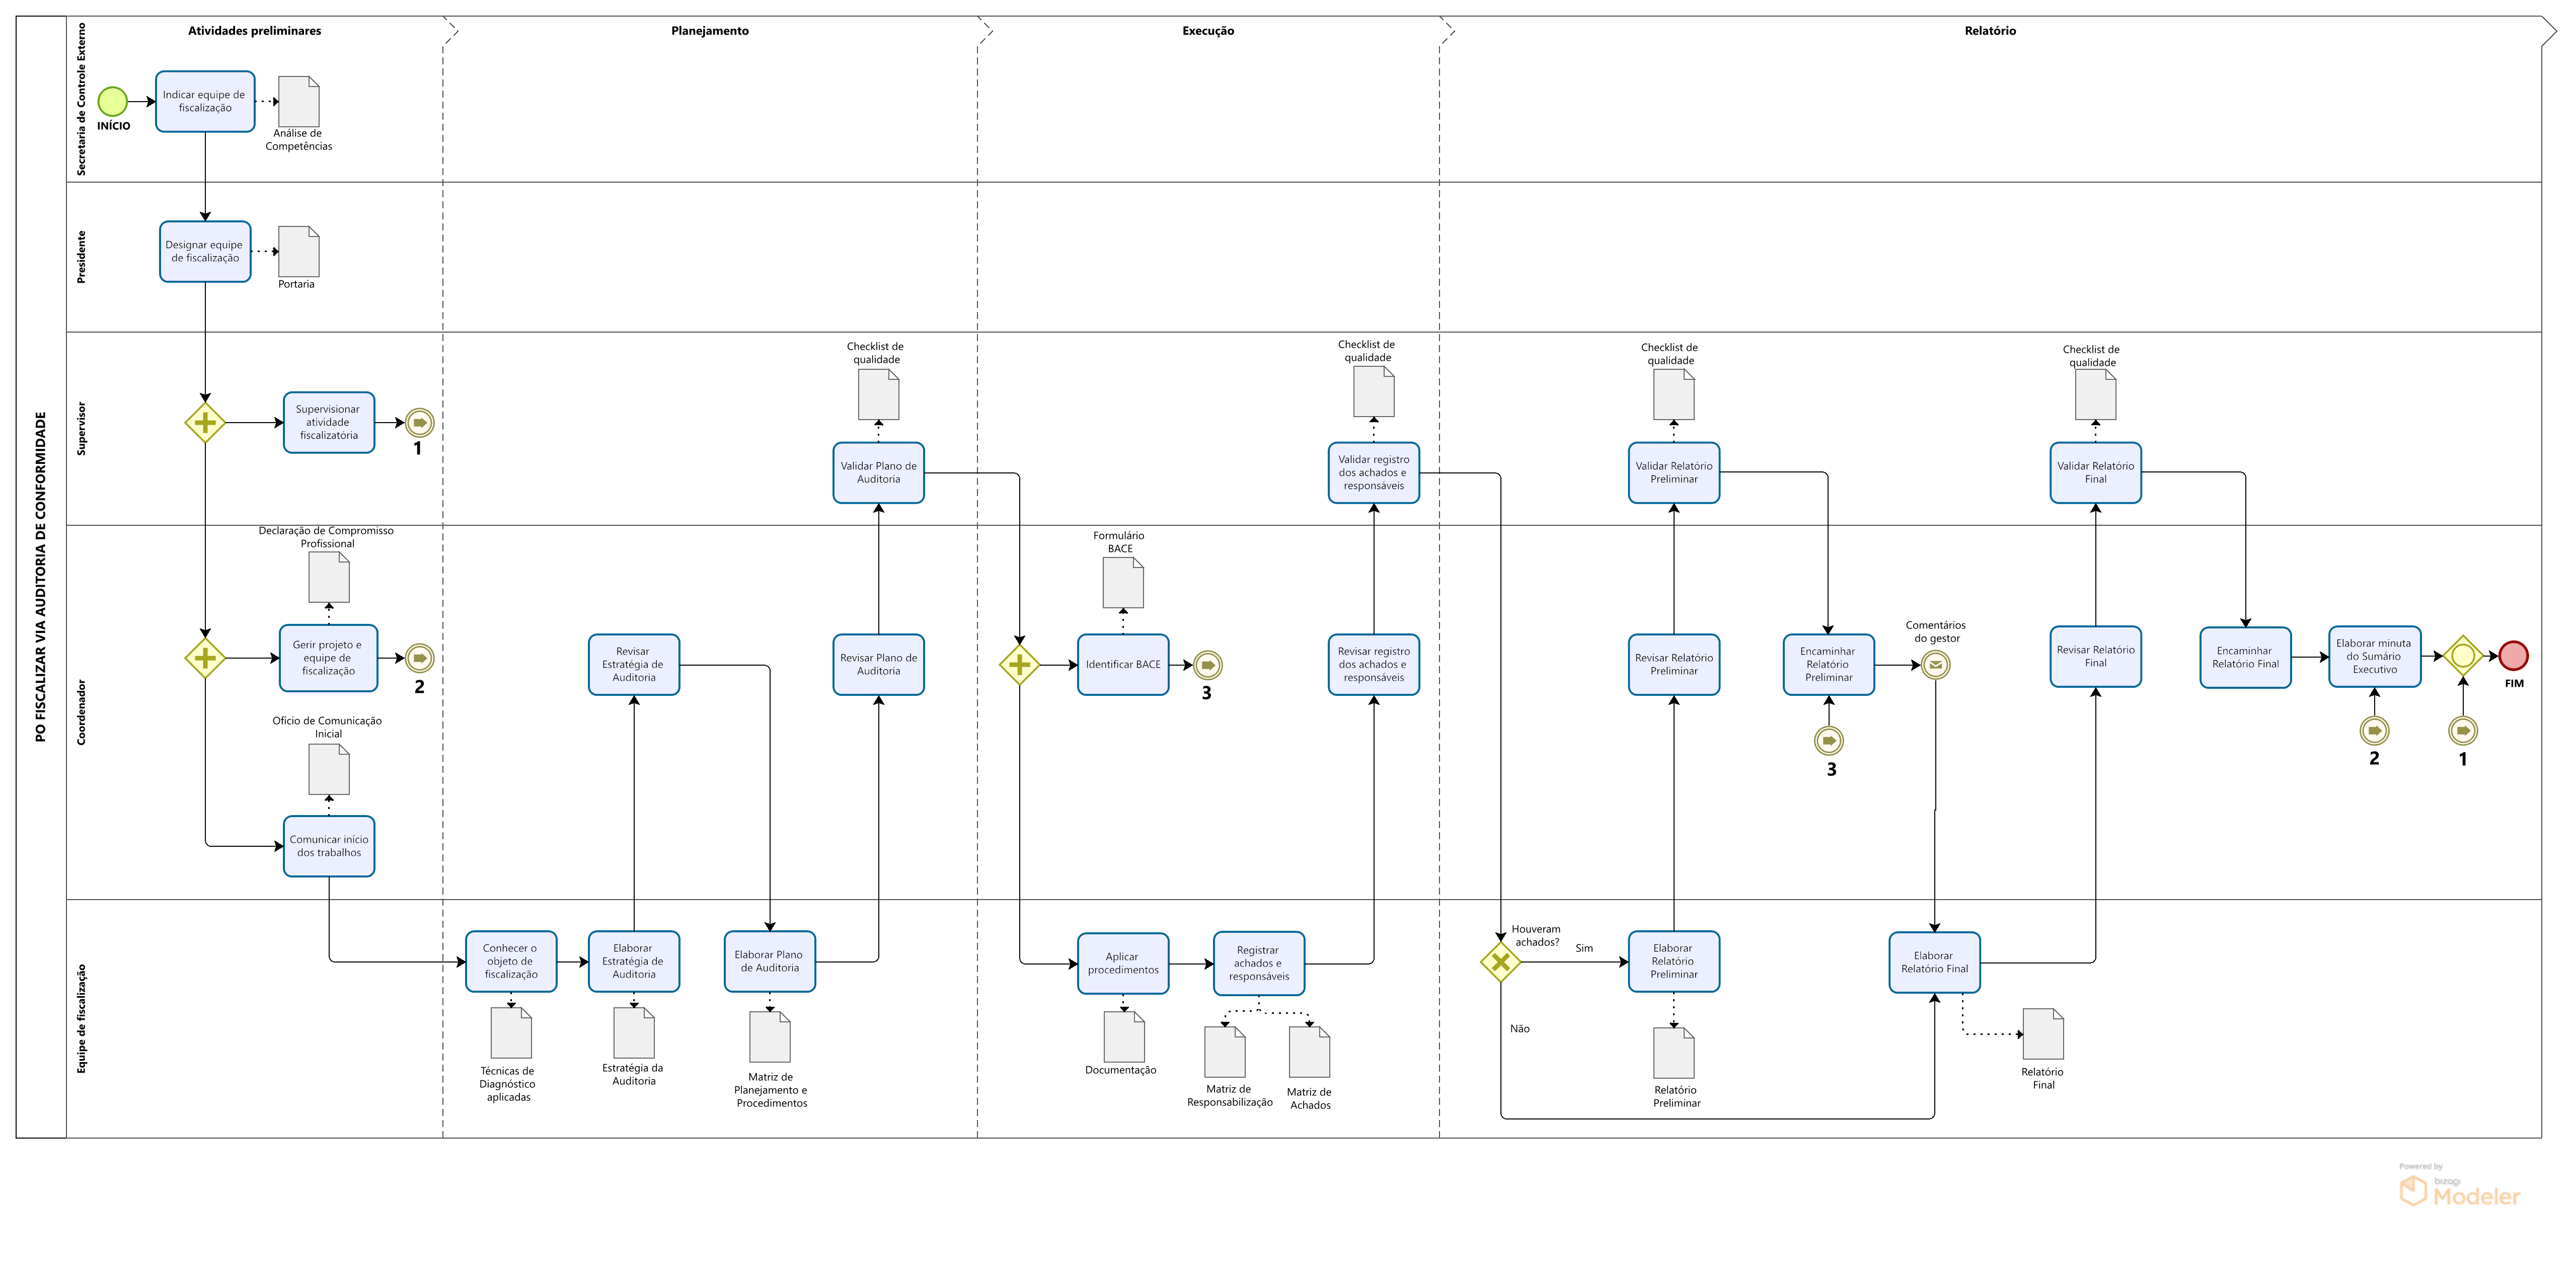Select the Elaborar Relatório Final task
This screenshot has height=1285, width=2576.
coord(1935,963)
